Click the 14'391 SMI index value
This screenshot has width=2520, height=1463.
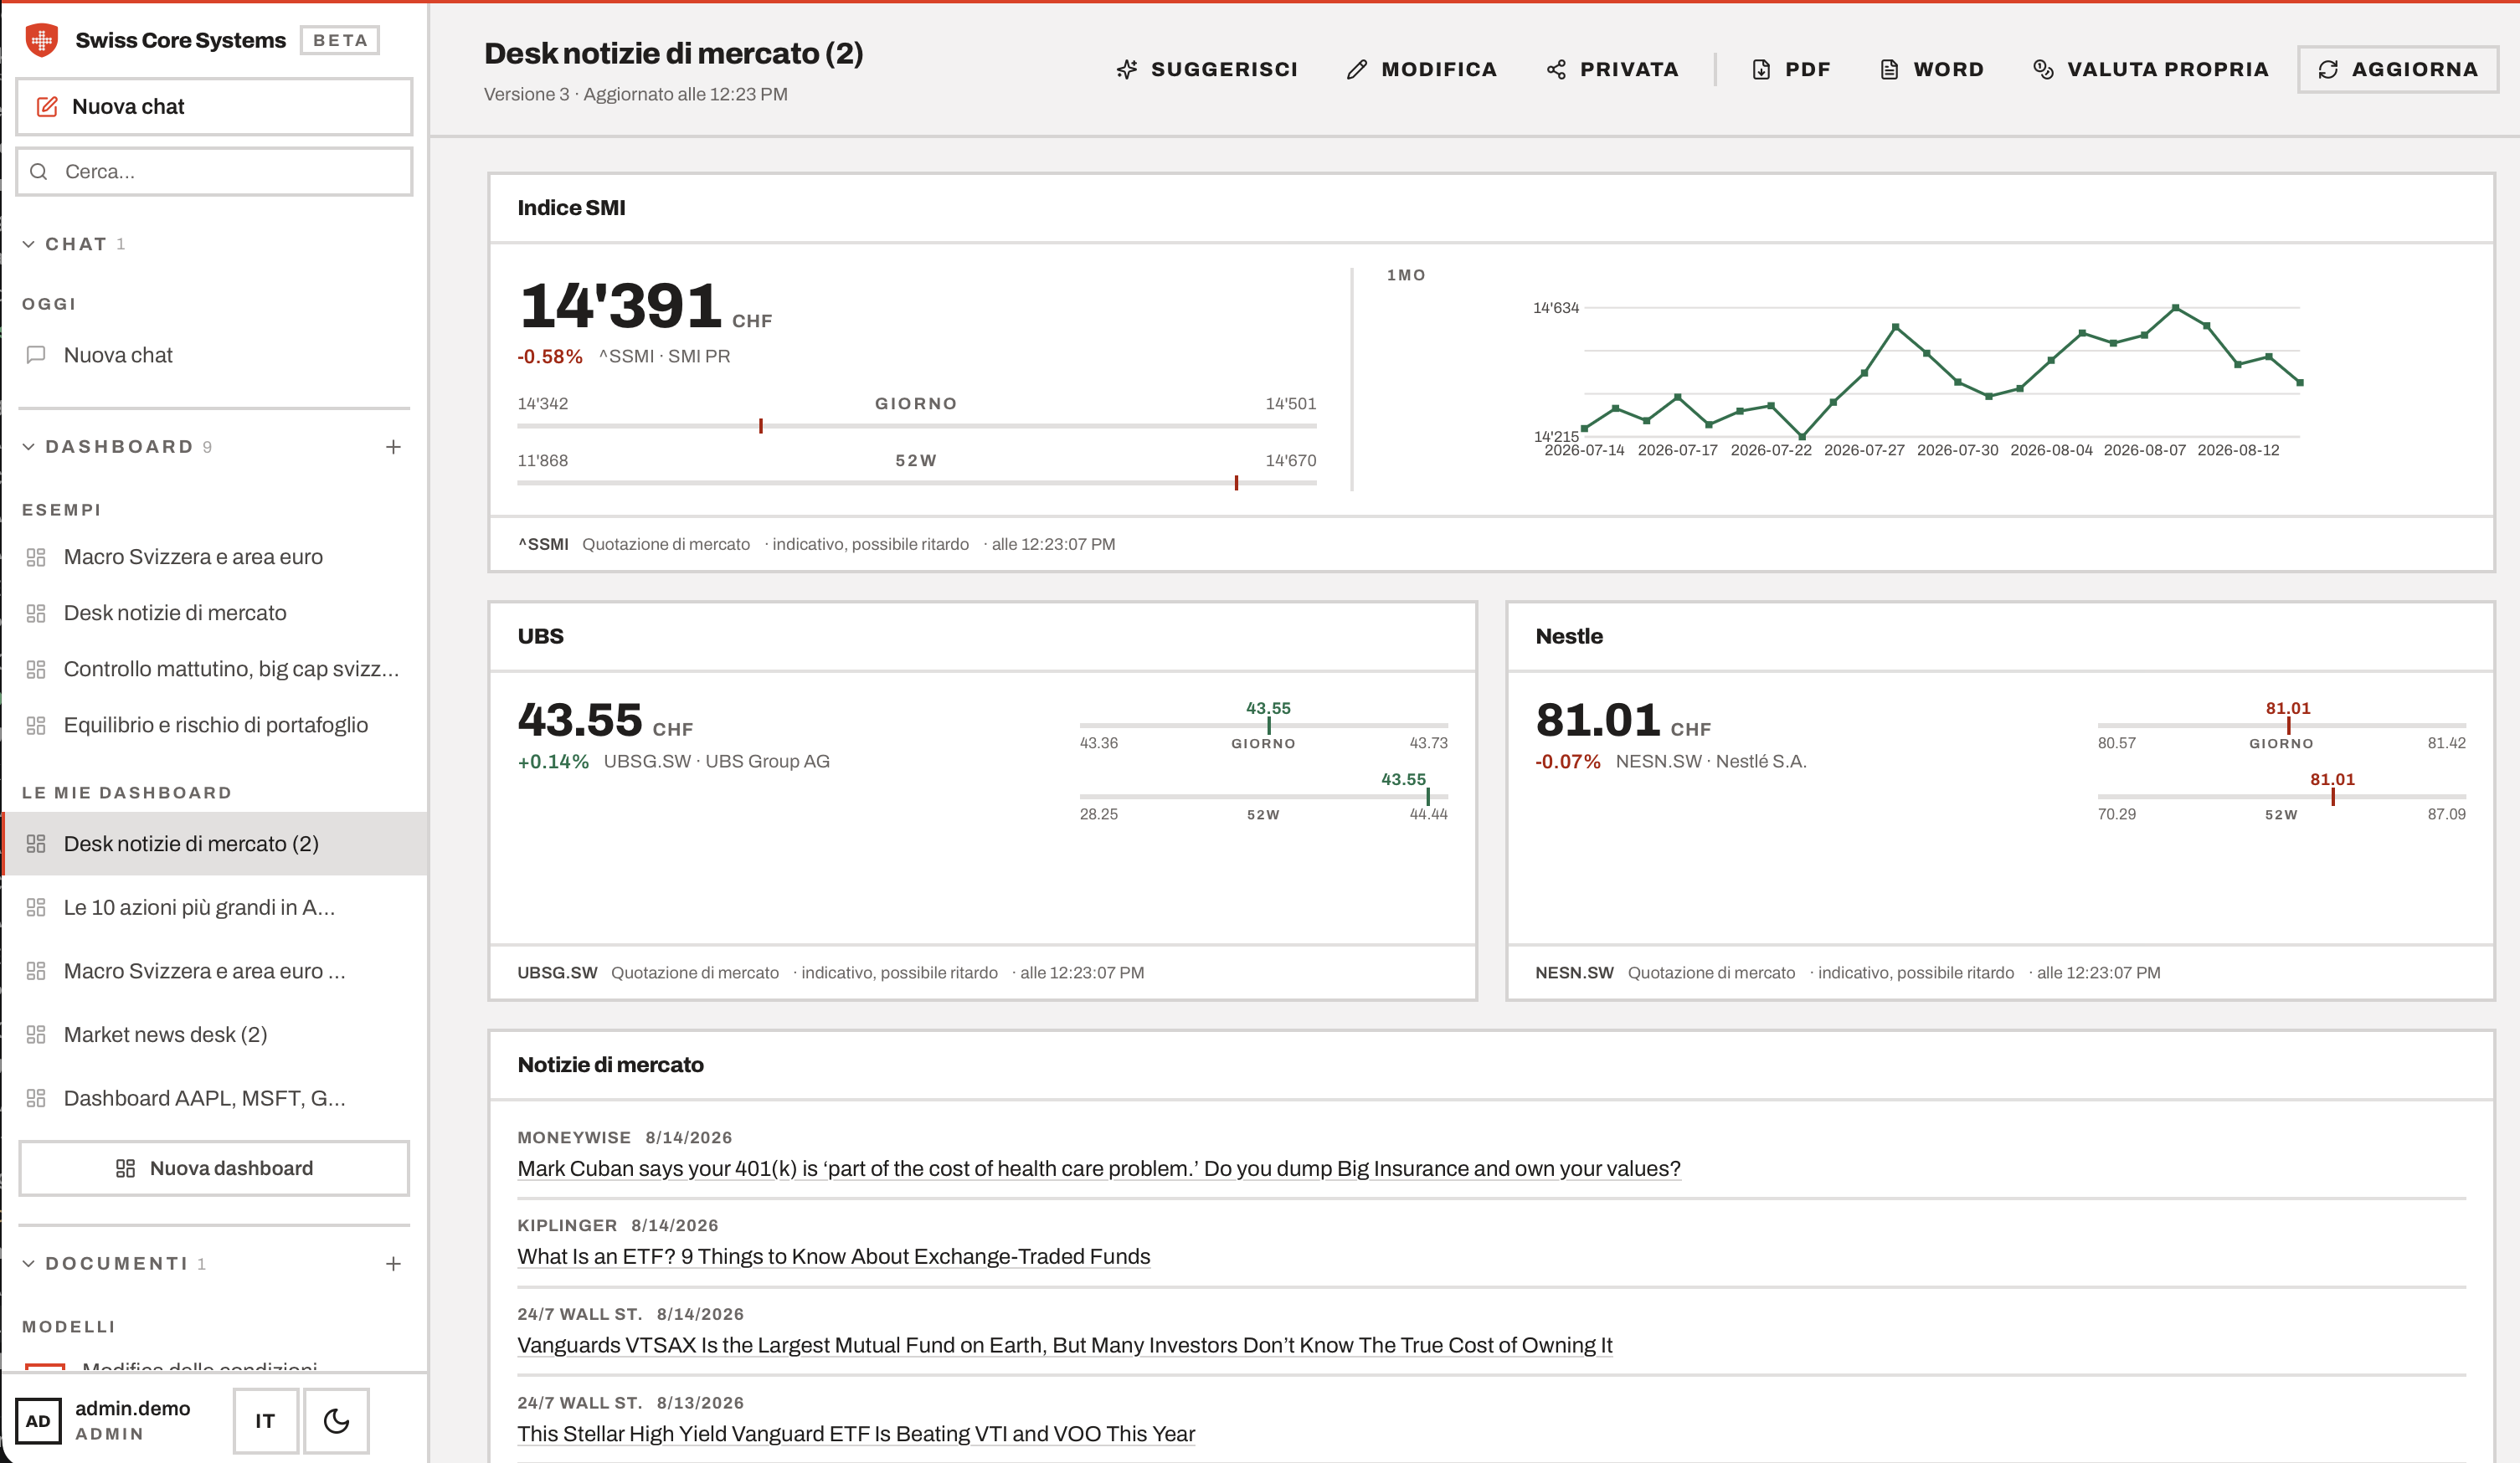[x=620, y=305]
